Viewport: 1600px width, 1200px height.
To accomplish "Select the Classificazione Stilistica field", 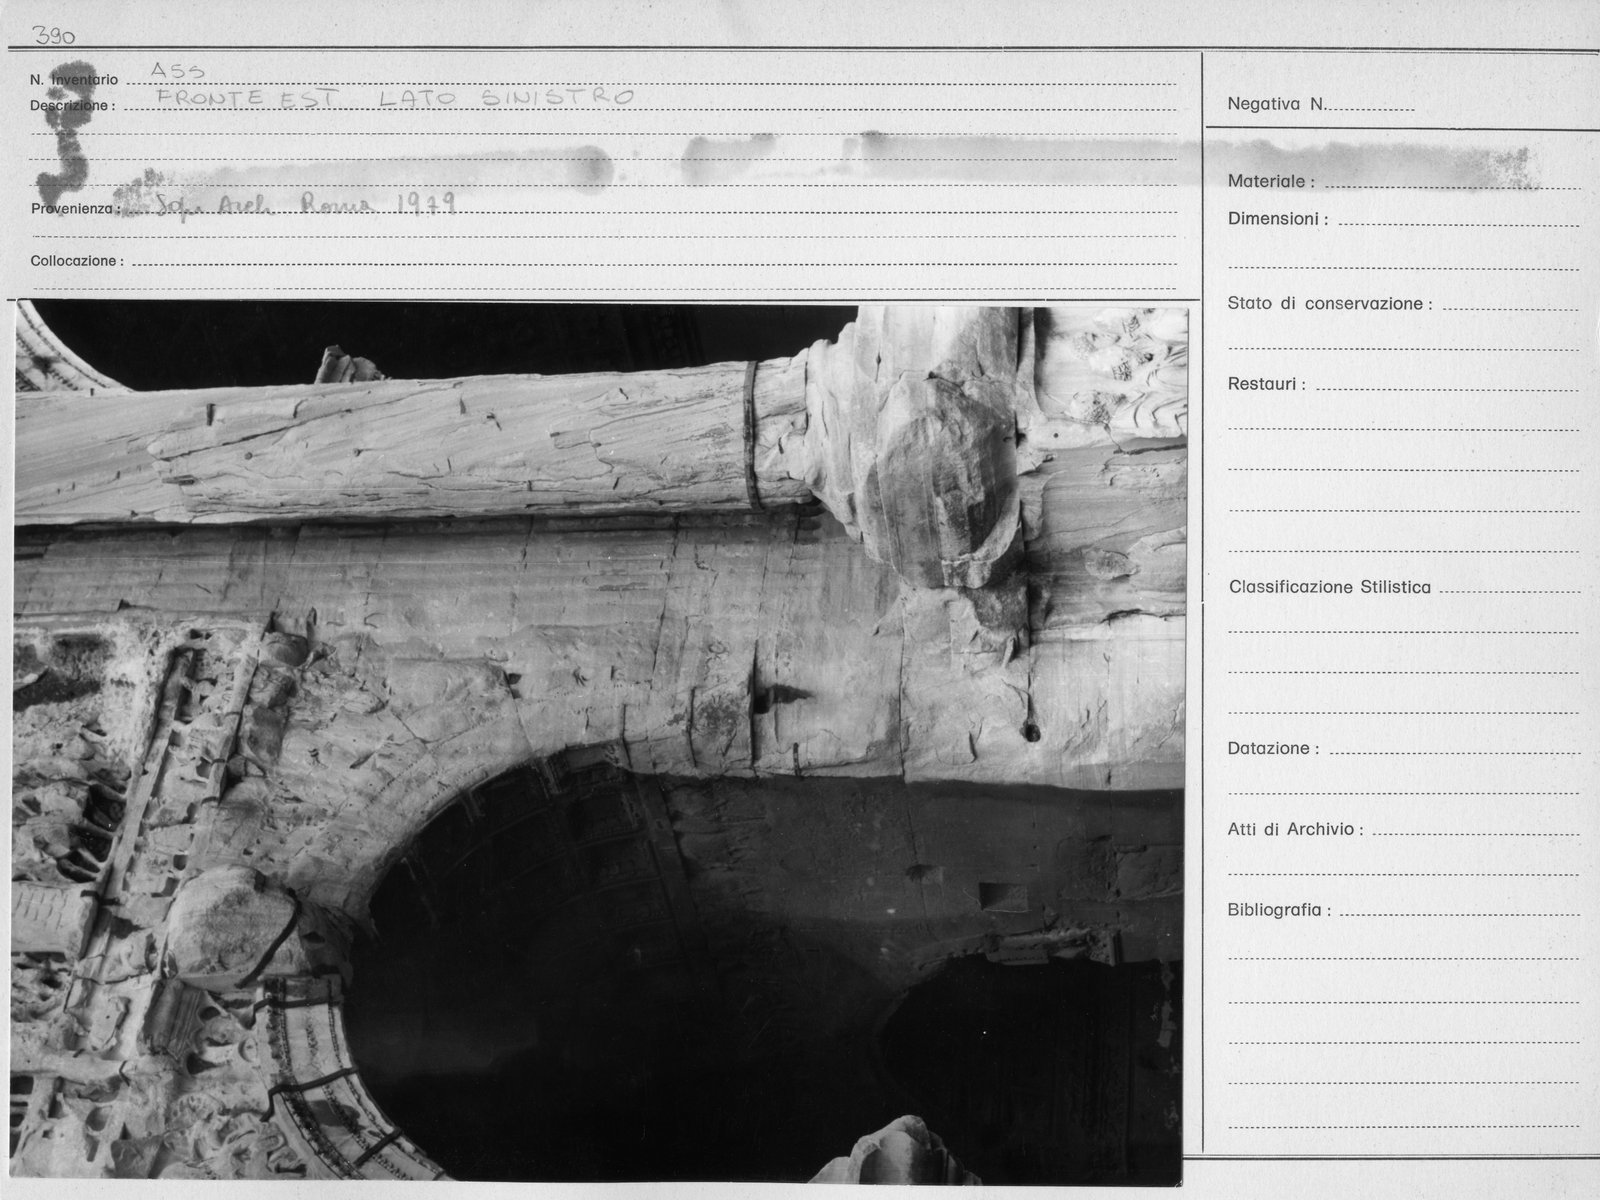I will tap(1404, 588).
